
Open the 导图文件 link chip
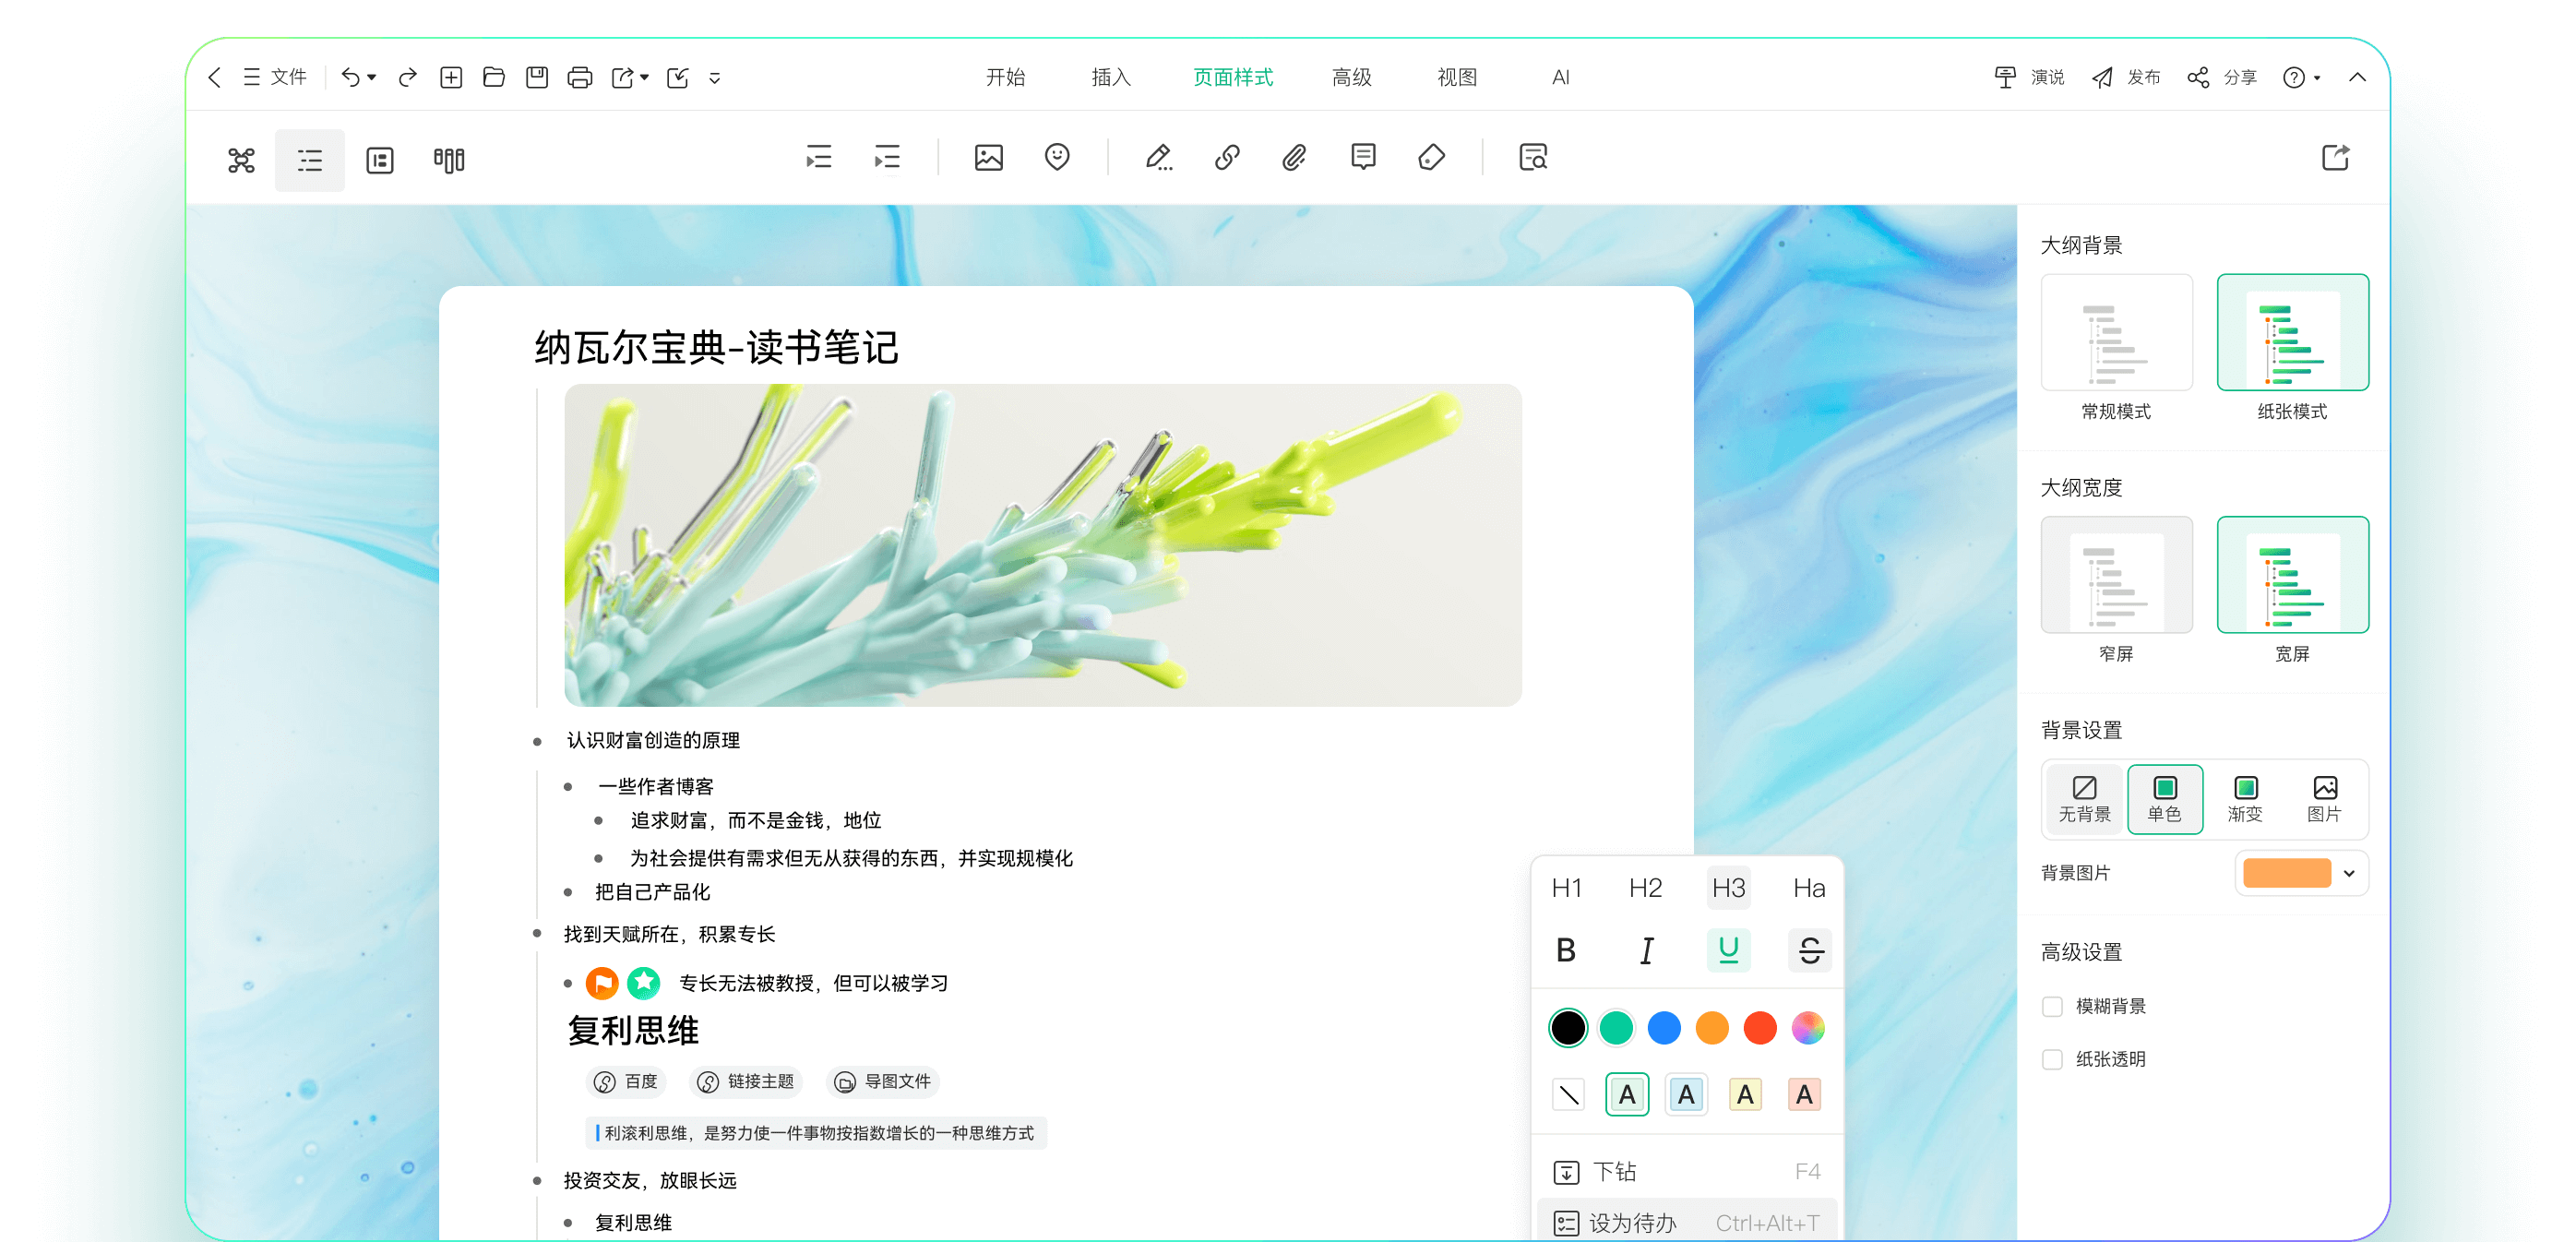pyautogui.click(x=883, y=1081)
